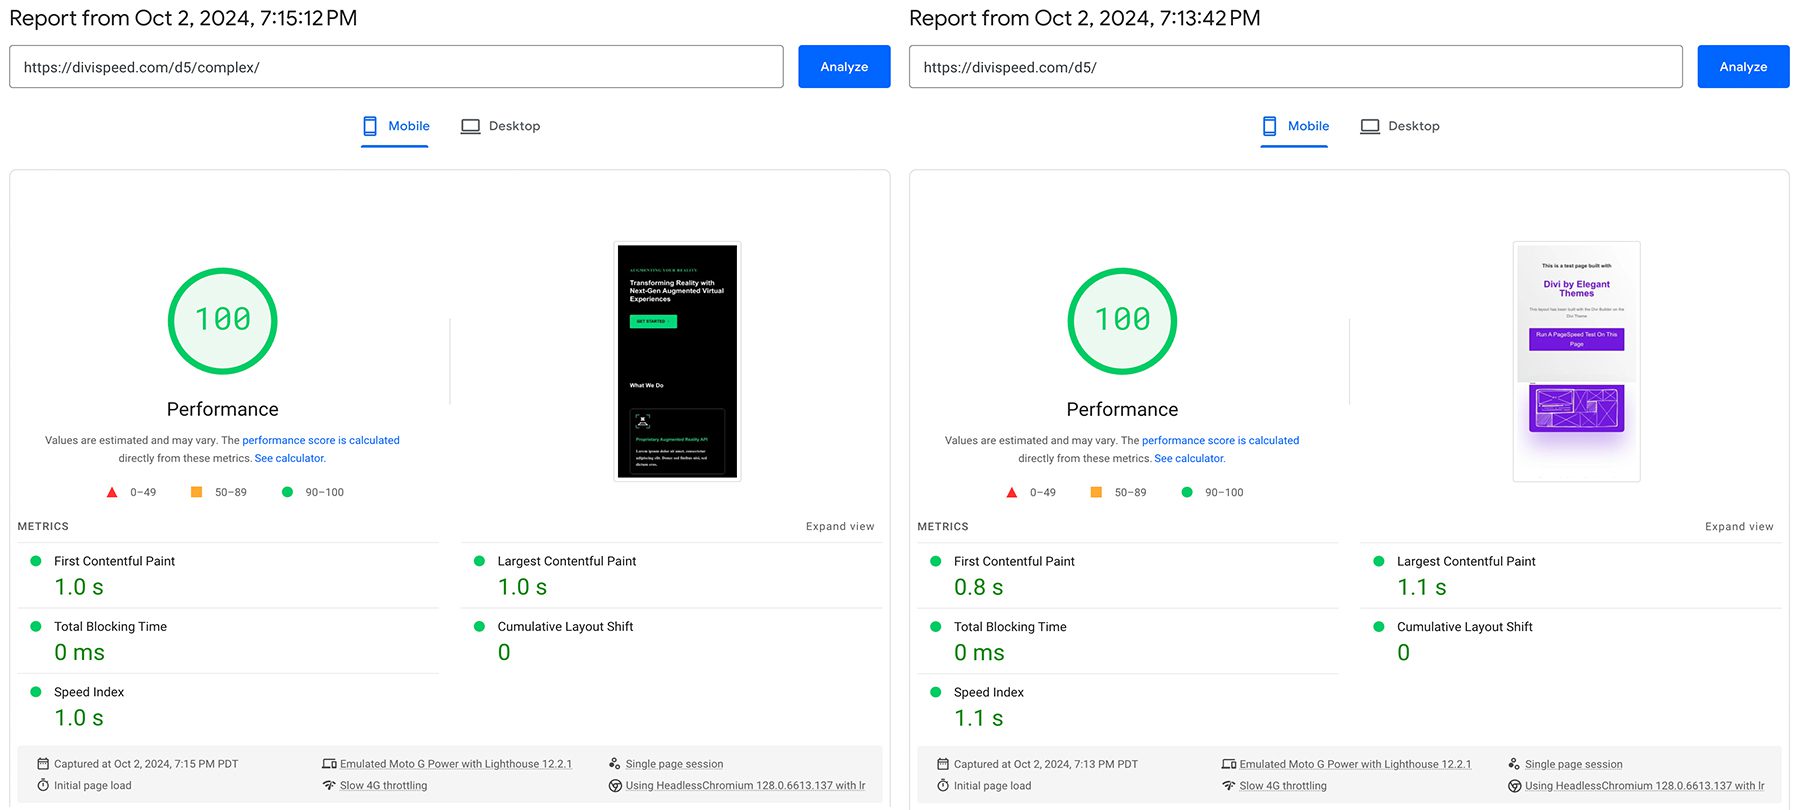
Task: Click the stopwatch icon beside 'Initial page load' in the right report
Action: click(x=943, y=785)
